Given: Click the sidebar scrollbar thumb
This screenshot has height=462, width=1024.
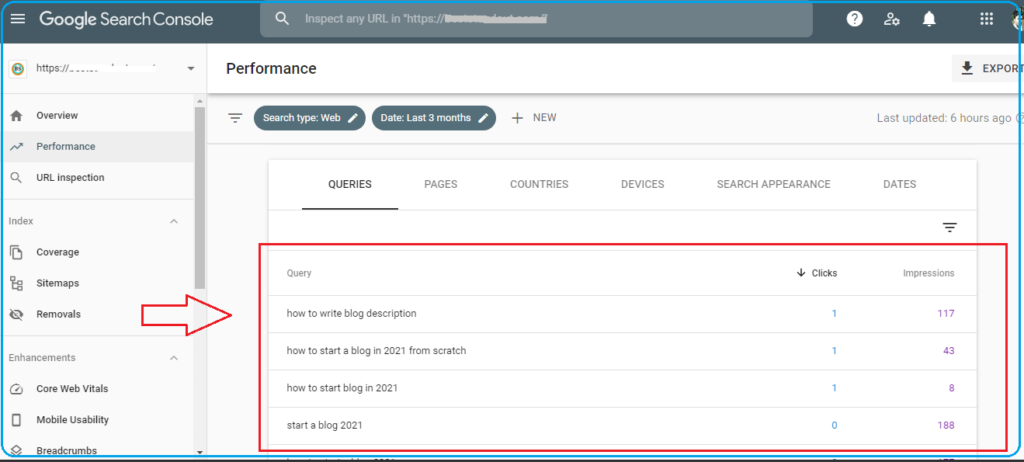Looking at the screenshot, I should tap(199, 198).
